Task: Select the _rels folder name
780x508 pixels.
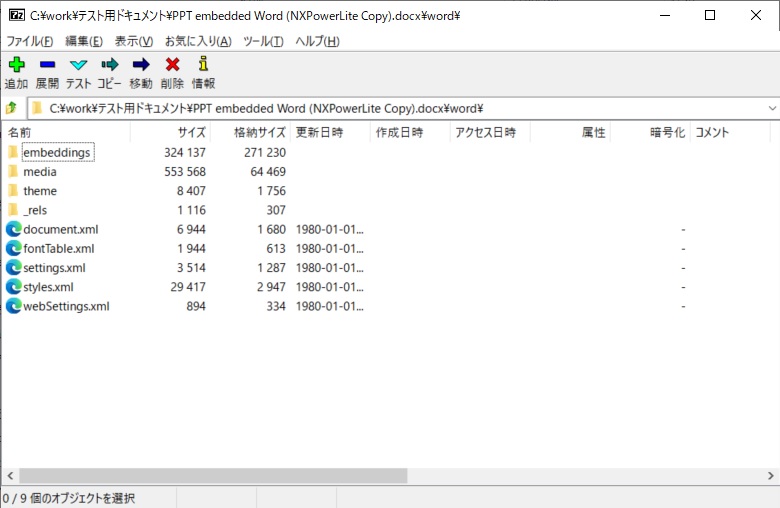Action: point(35,210)
